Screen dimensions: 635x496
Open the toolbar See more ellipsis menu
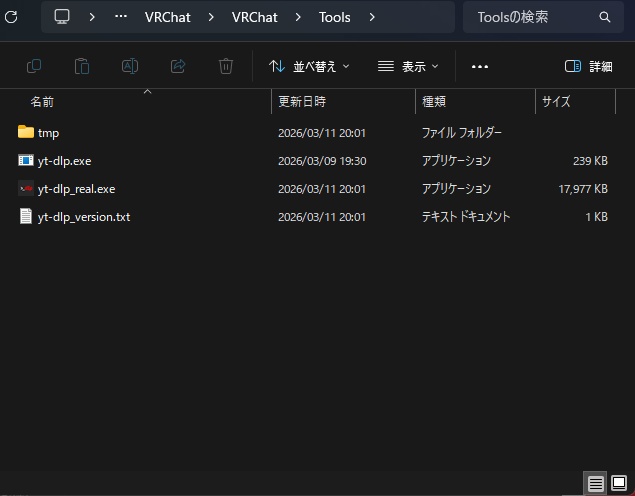point(480,66)
